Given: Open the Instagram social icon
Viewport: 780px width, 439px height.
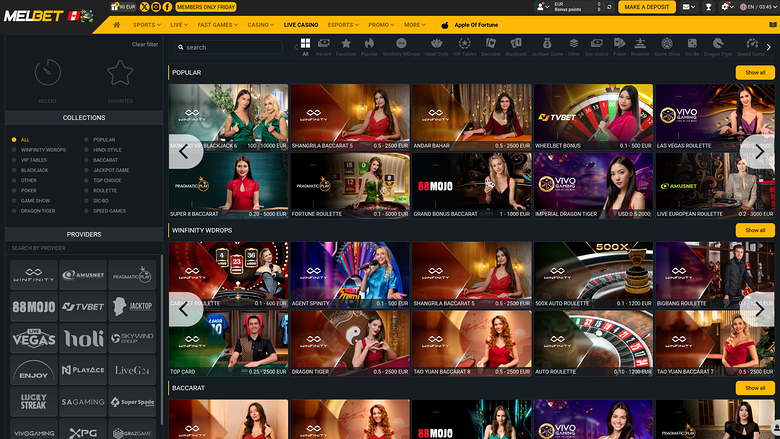Looking at the screenshot, I should pyautogui.click(x=156, y=7).
